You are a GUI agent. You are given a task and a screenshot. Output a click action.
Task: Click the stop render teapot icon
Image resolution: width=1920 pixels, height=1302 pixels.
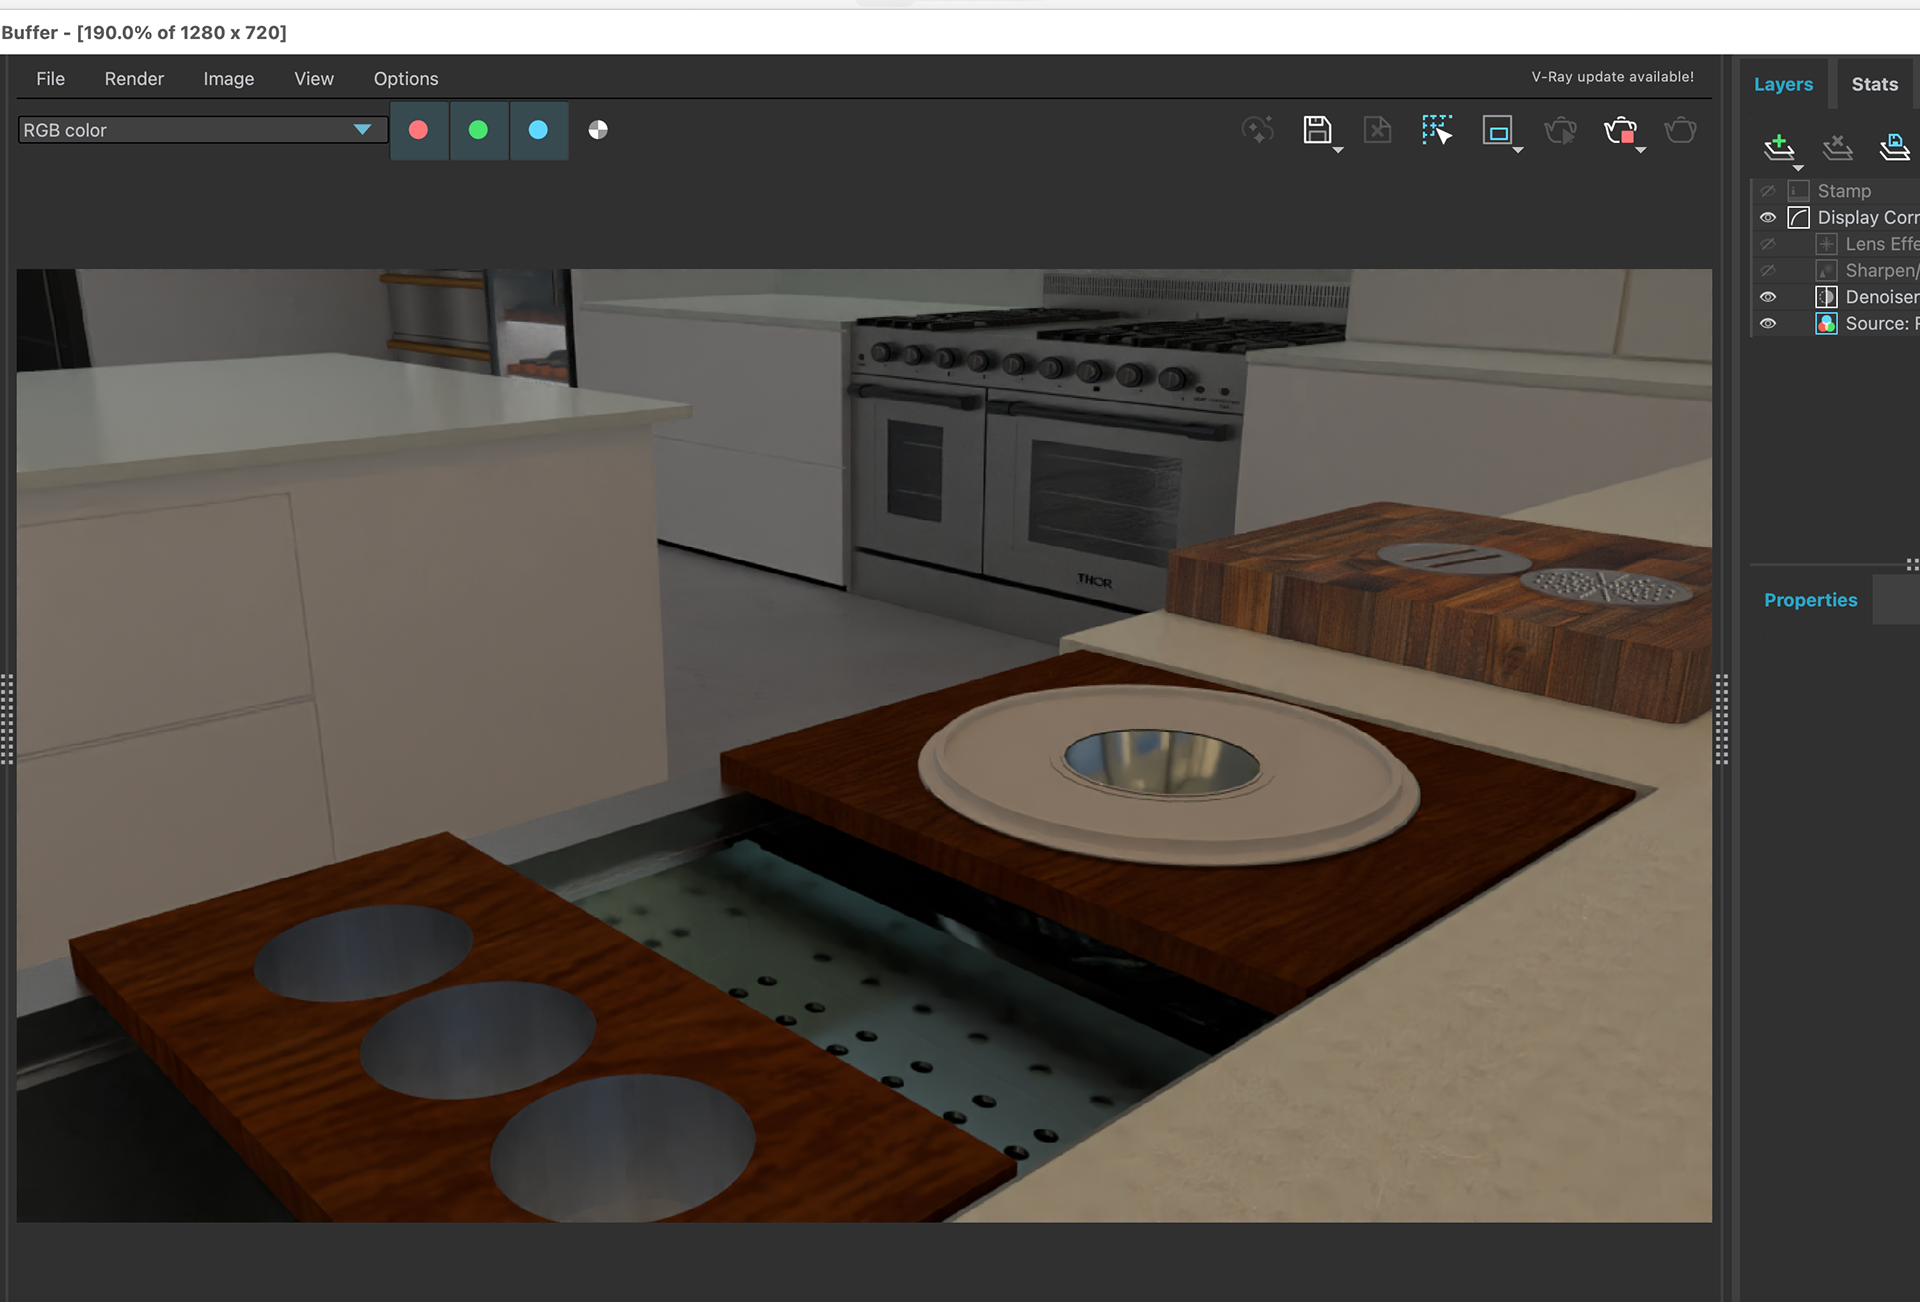[1620, 130]
